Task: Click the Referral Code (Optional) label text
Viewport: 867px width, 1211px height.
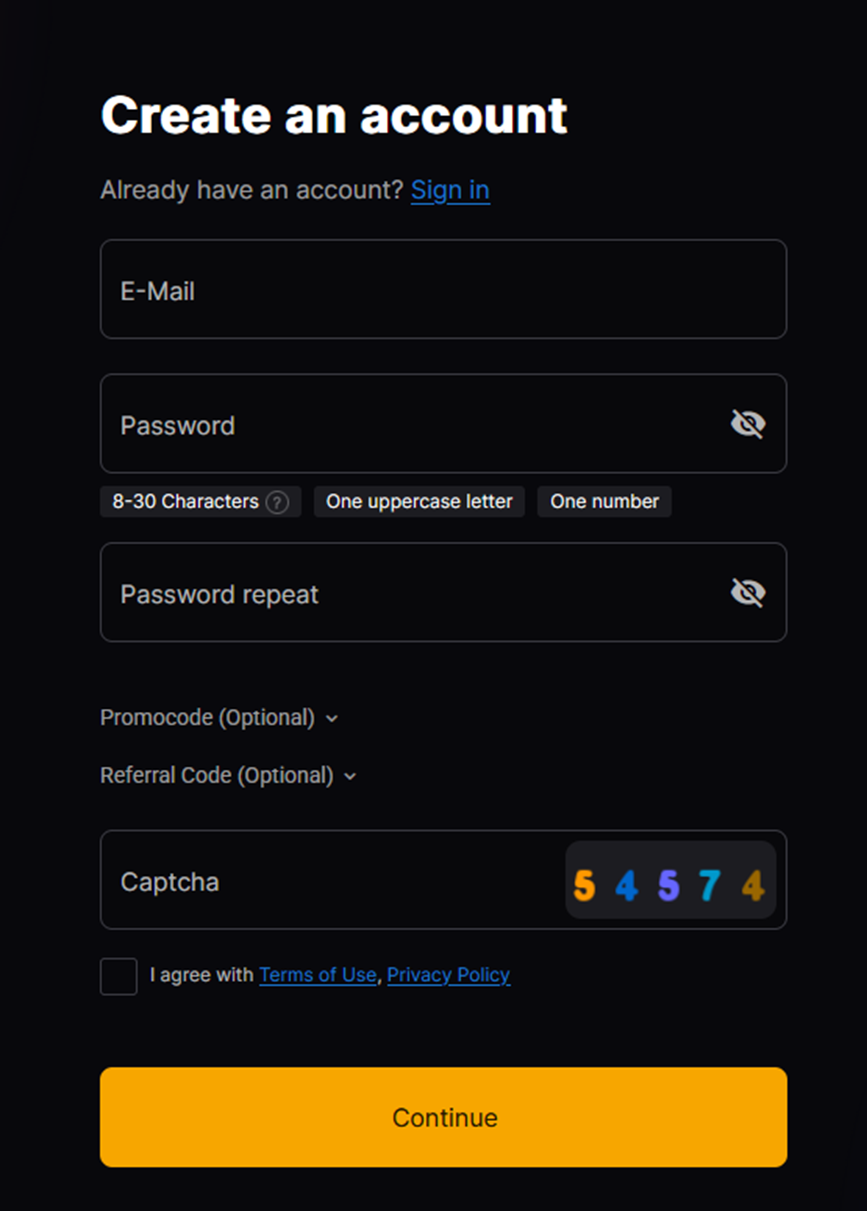Action: pos(216,775)
